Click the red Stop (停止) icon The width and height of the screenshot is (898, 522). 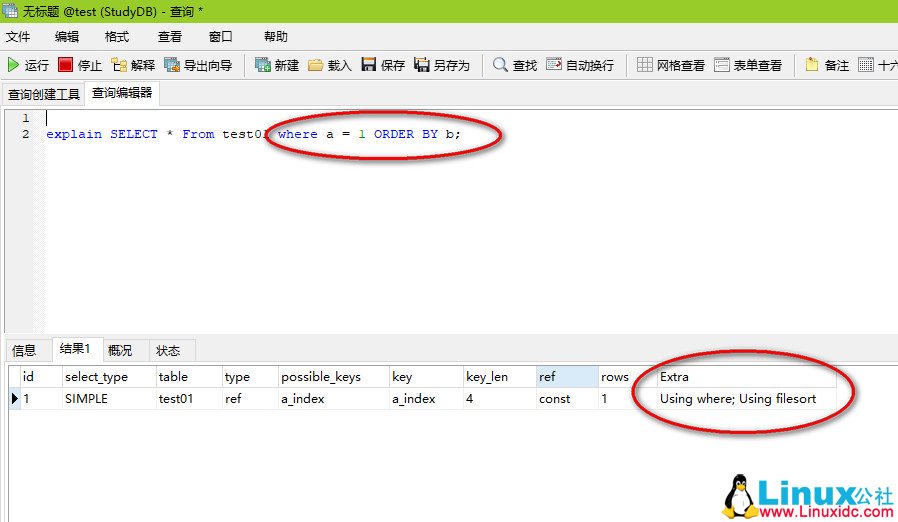(65, 65)
